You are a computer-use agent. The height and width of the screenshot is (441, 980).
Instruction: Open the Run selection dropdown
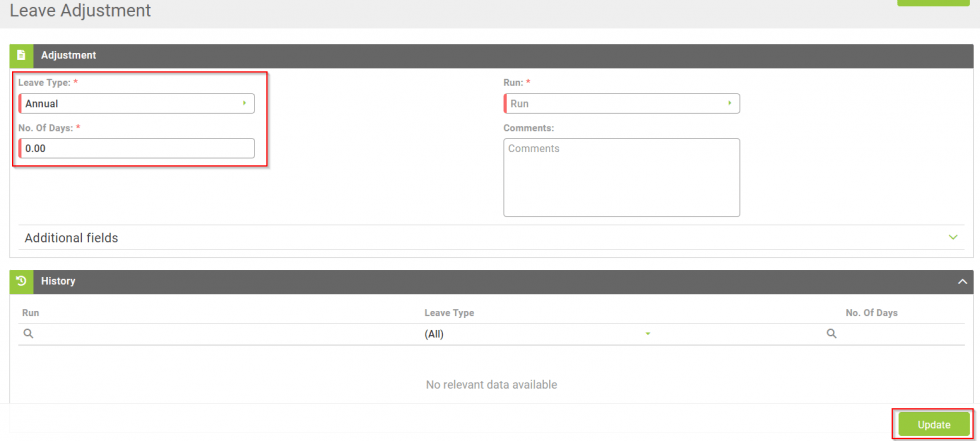[621, 103]
